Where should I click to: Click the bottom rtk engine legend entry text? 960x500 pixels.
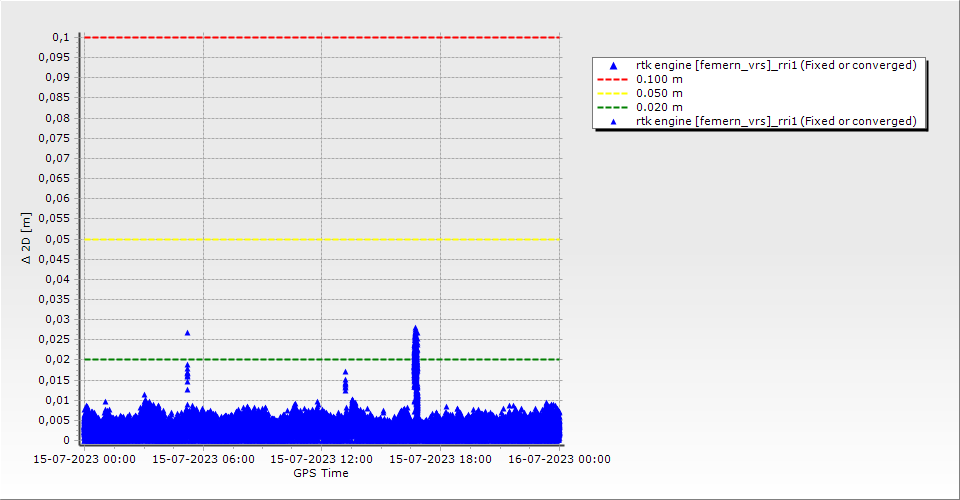[776, 121]
